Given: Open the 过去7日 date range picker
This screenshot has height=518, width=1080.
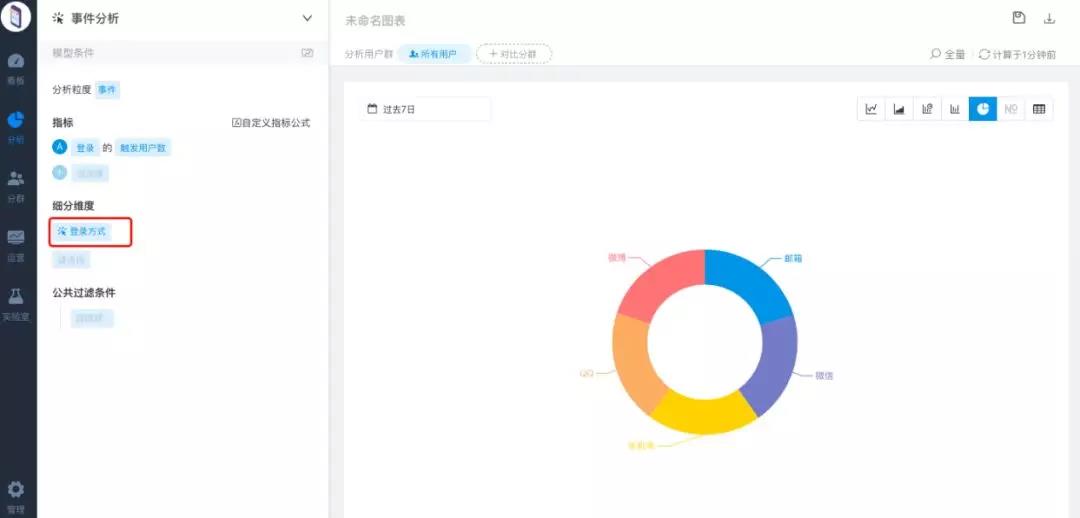Looking at the screenshot, I should pos(425,109).
